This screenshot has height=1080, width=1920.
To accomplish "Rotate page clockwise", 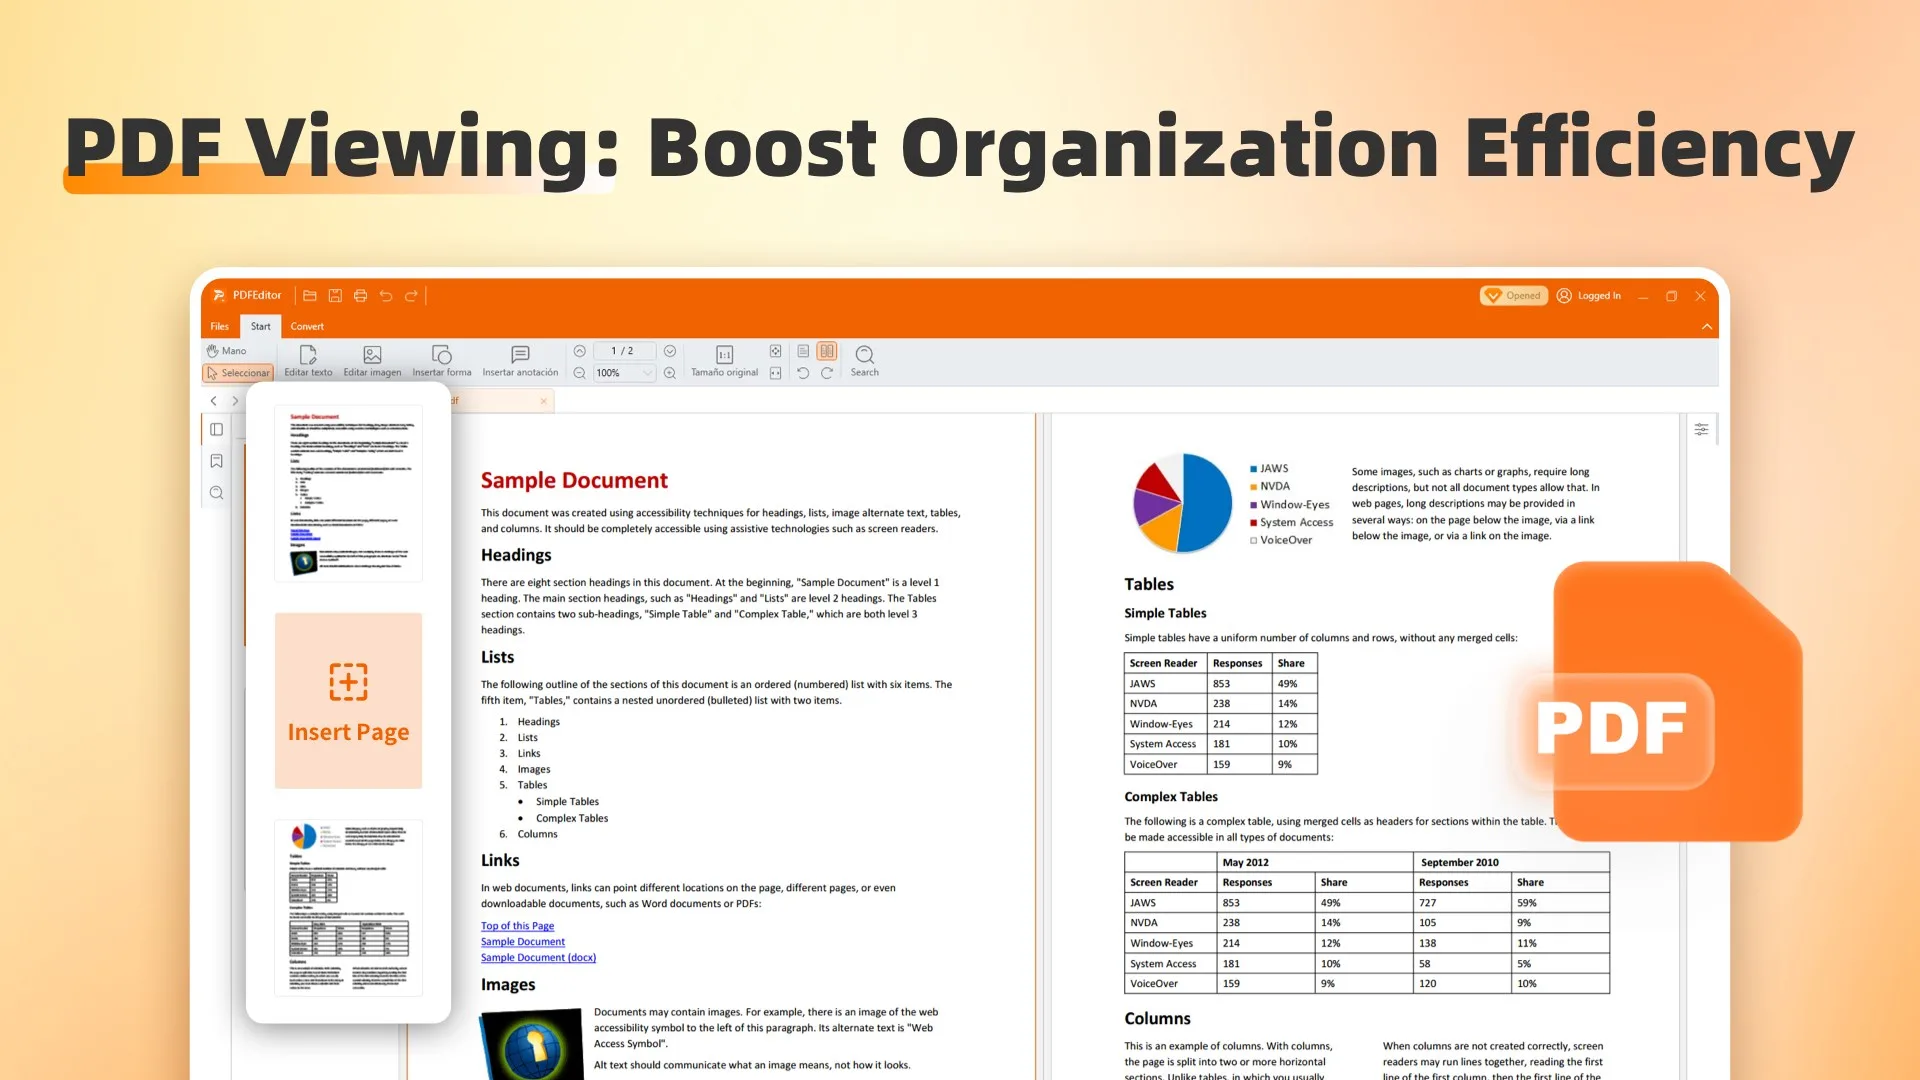I will click(827, 373).
